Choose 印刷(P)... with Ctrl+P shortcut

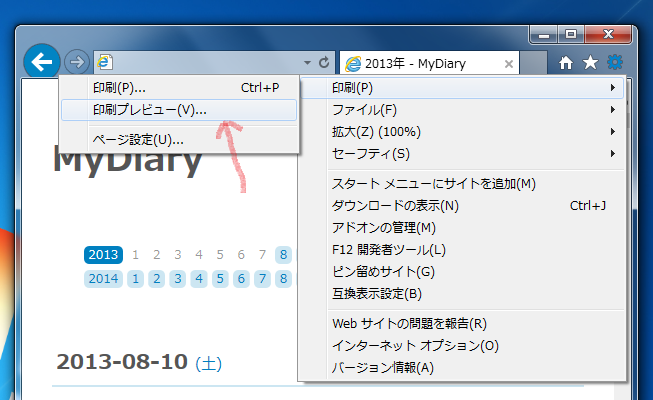point(119,88)
